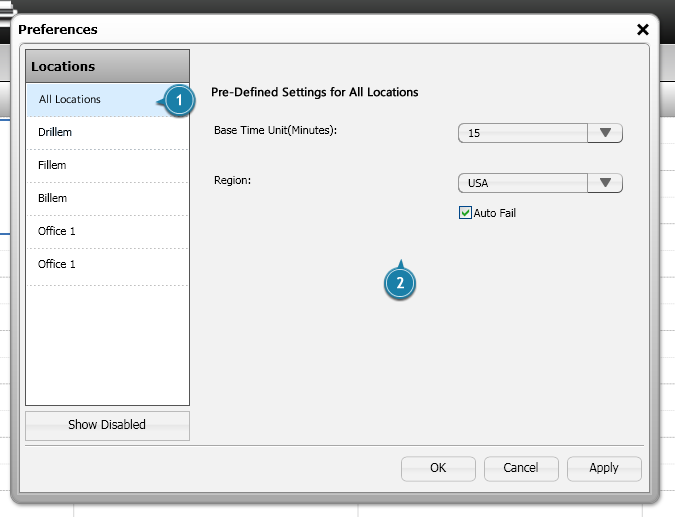Close the Preferences dialog with X

coord(643,29)
